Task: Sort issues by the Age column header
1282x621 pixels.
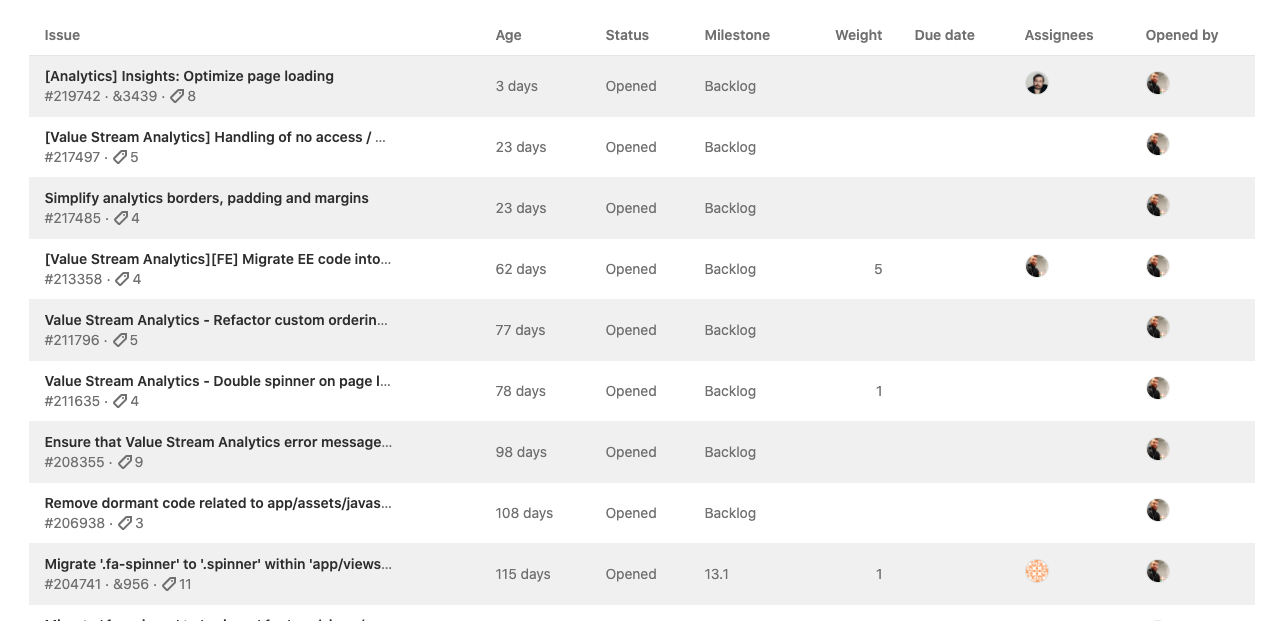Action: pyautogui.click(x=508, y=35)
